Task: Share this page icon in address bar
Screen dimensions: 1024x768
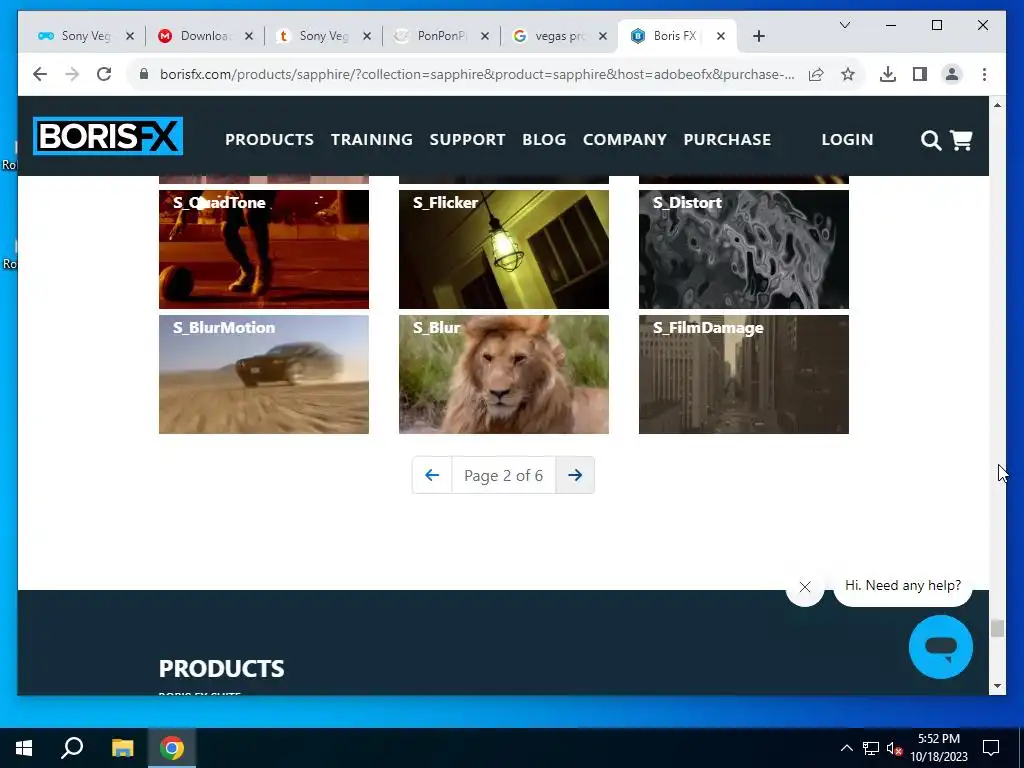Action: (x=816, y=74)
